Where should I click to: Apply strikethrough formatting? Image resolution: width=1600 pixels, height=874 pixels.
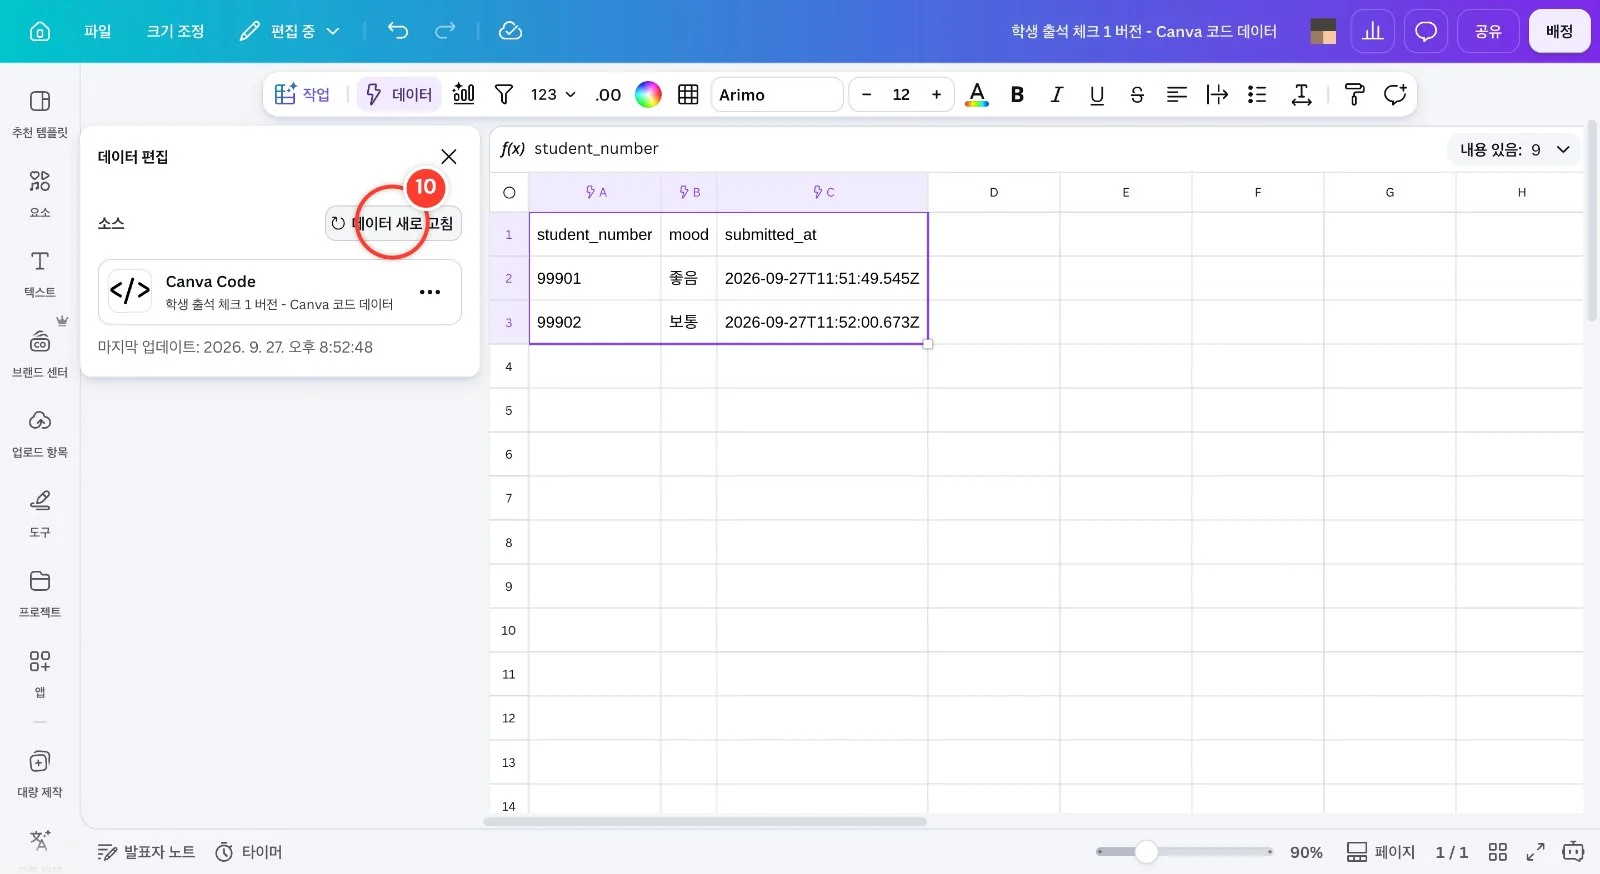(x=1137, y=94)
